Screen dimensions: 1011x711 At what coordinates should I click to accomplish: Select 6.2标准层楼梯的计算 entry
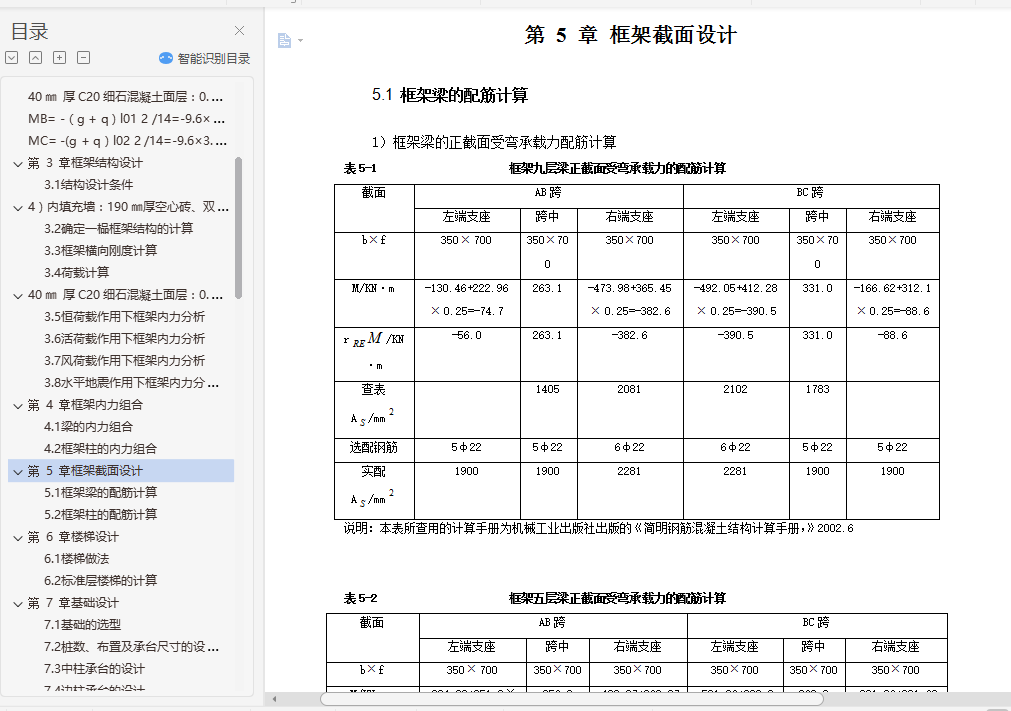[x=101, y=581]
